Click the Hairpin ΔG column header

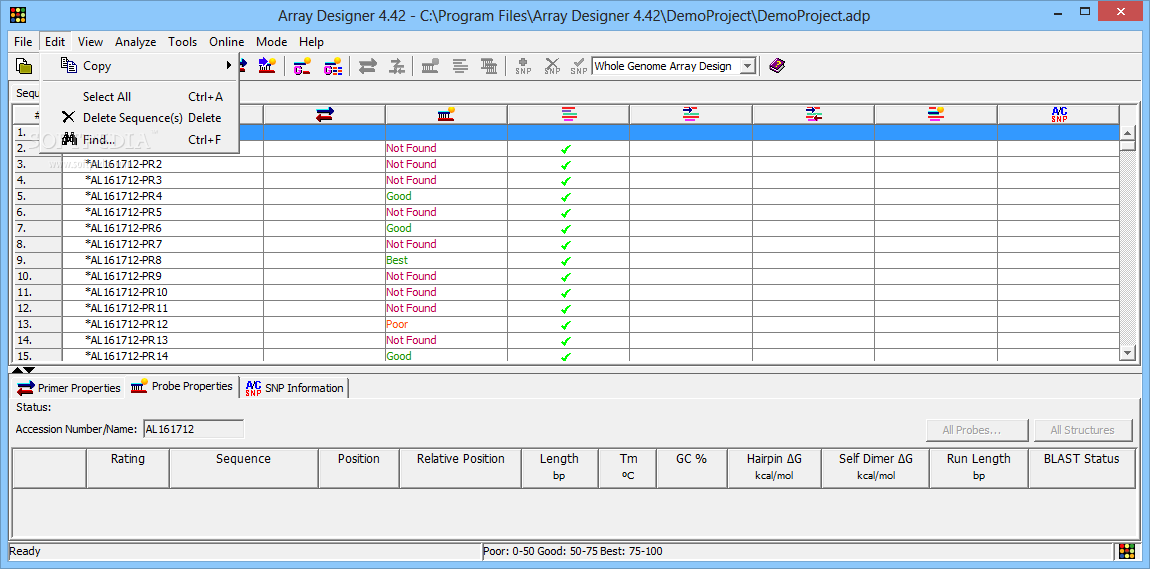774,468
